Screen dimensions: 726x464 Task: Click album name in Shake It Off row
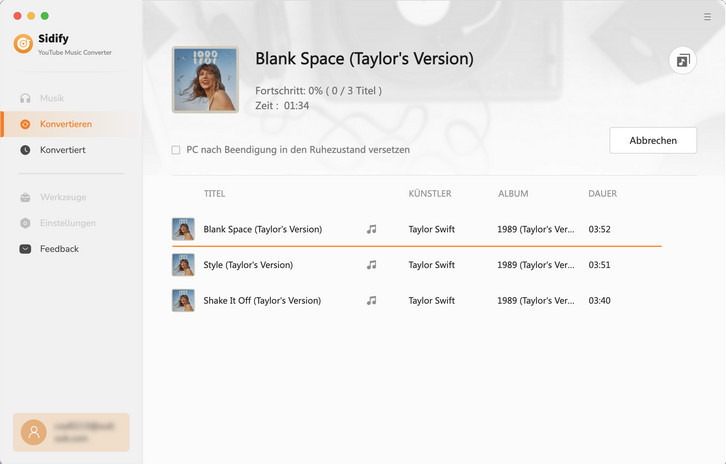536,301
